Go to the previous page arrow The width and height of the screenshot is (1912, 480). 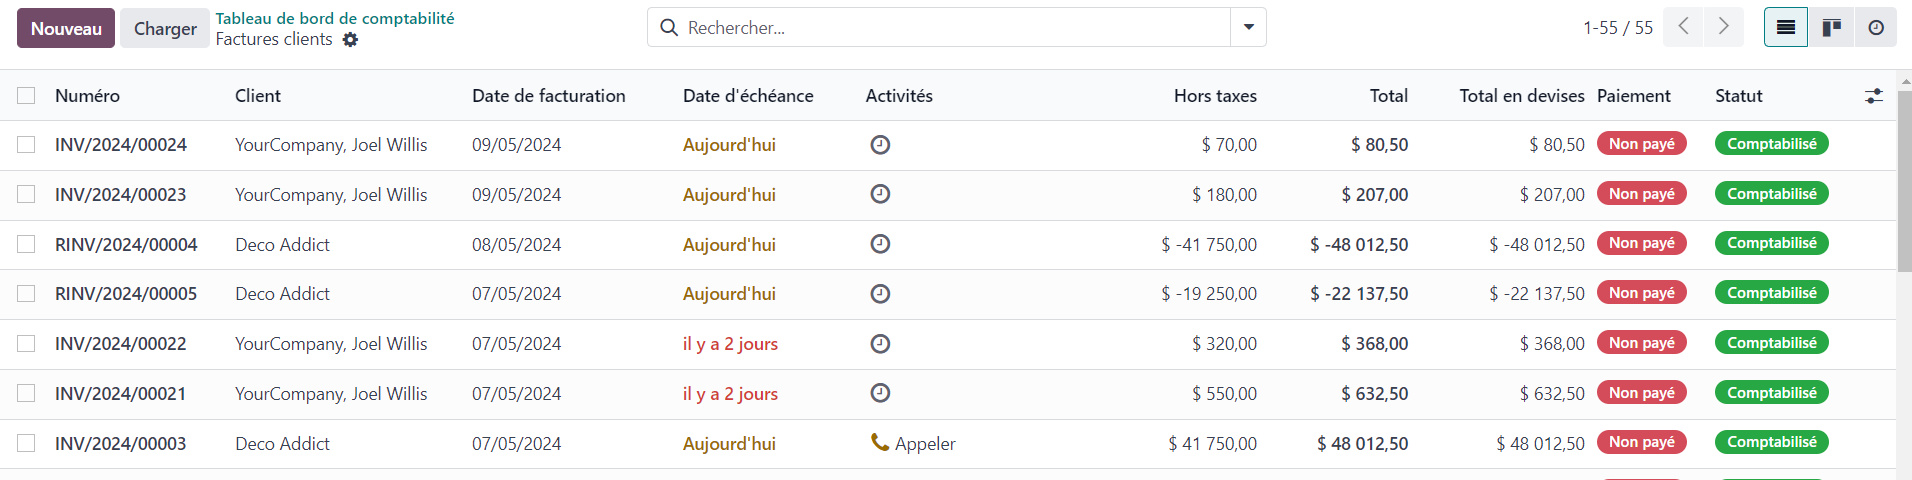tap(1684, 27)
